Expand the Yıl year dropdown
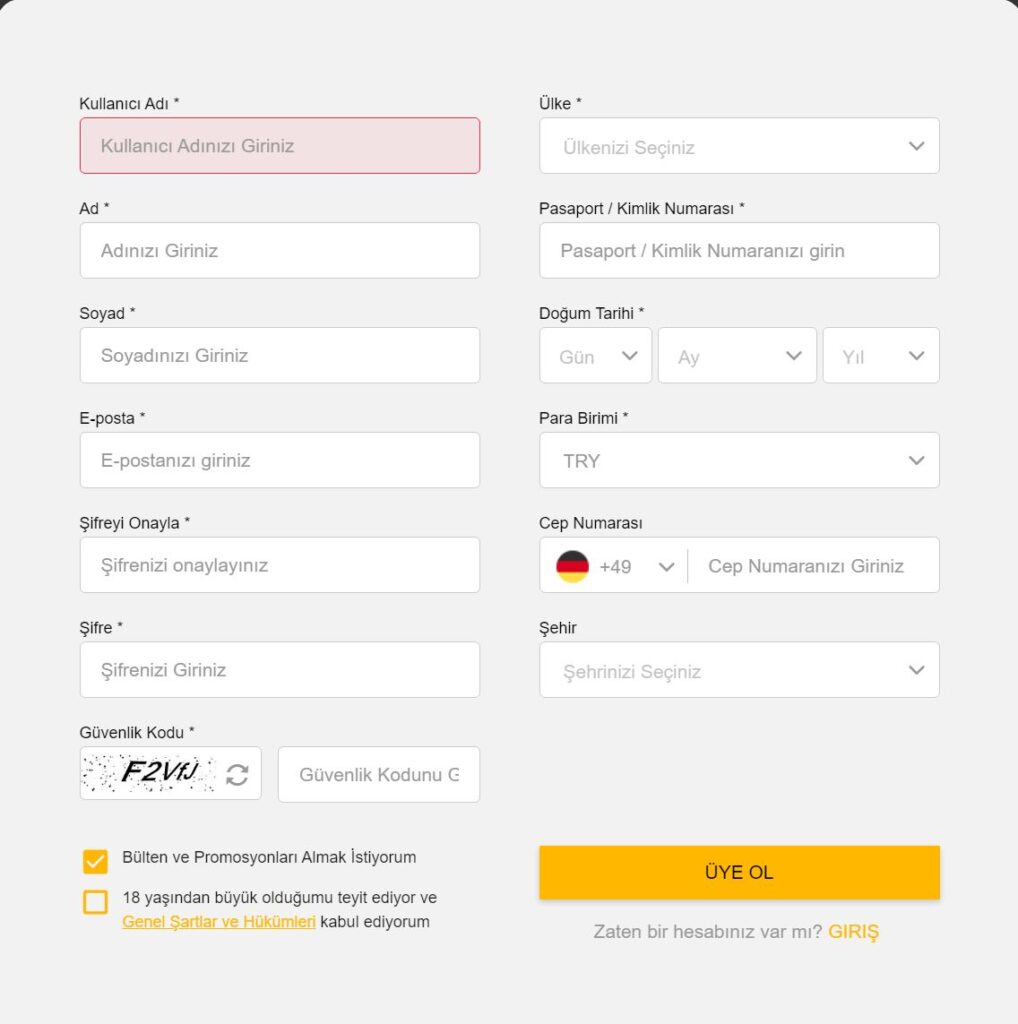1018x1024 pixels. click(x=880, y=356)
